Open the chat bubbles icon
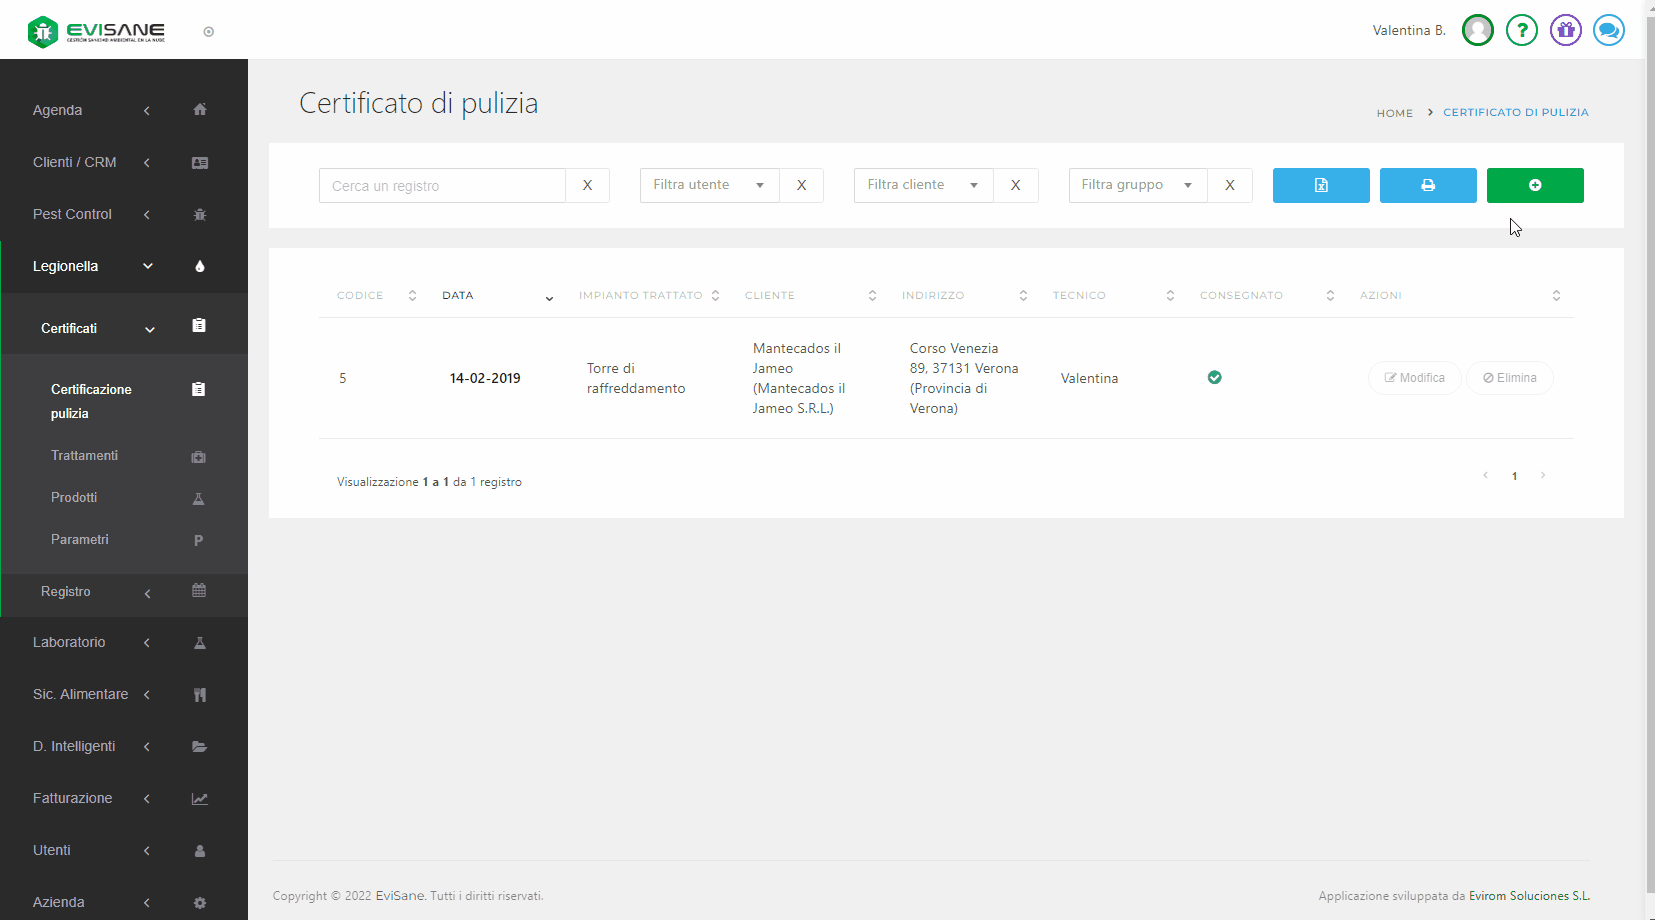This screenshot has width=1655, height=920. [x=1608, y=30]
